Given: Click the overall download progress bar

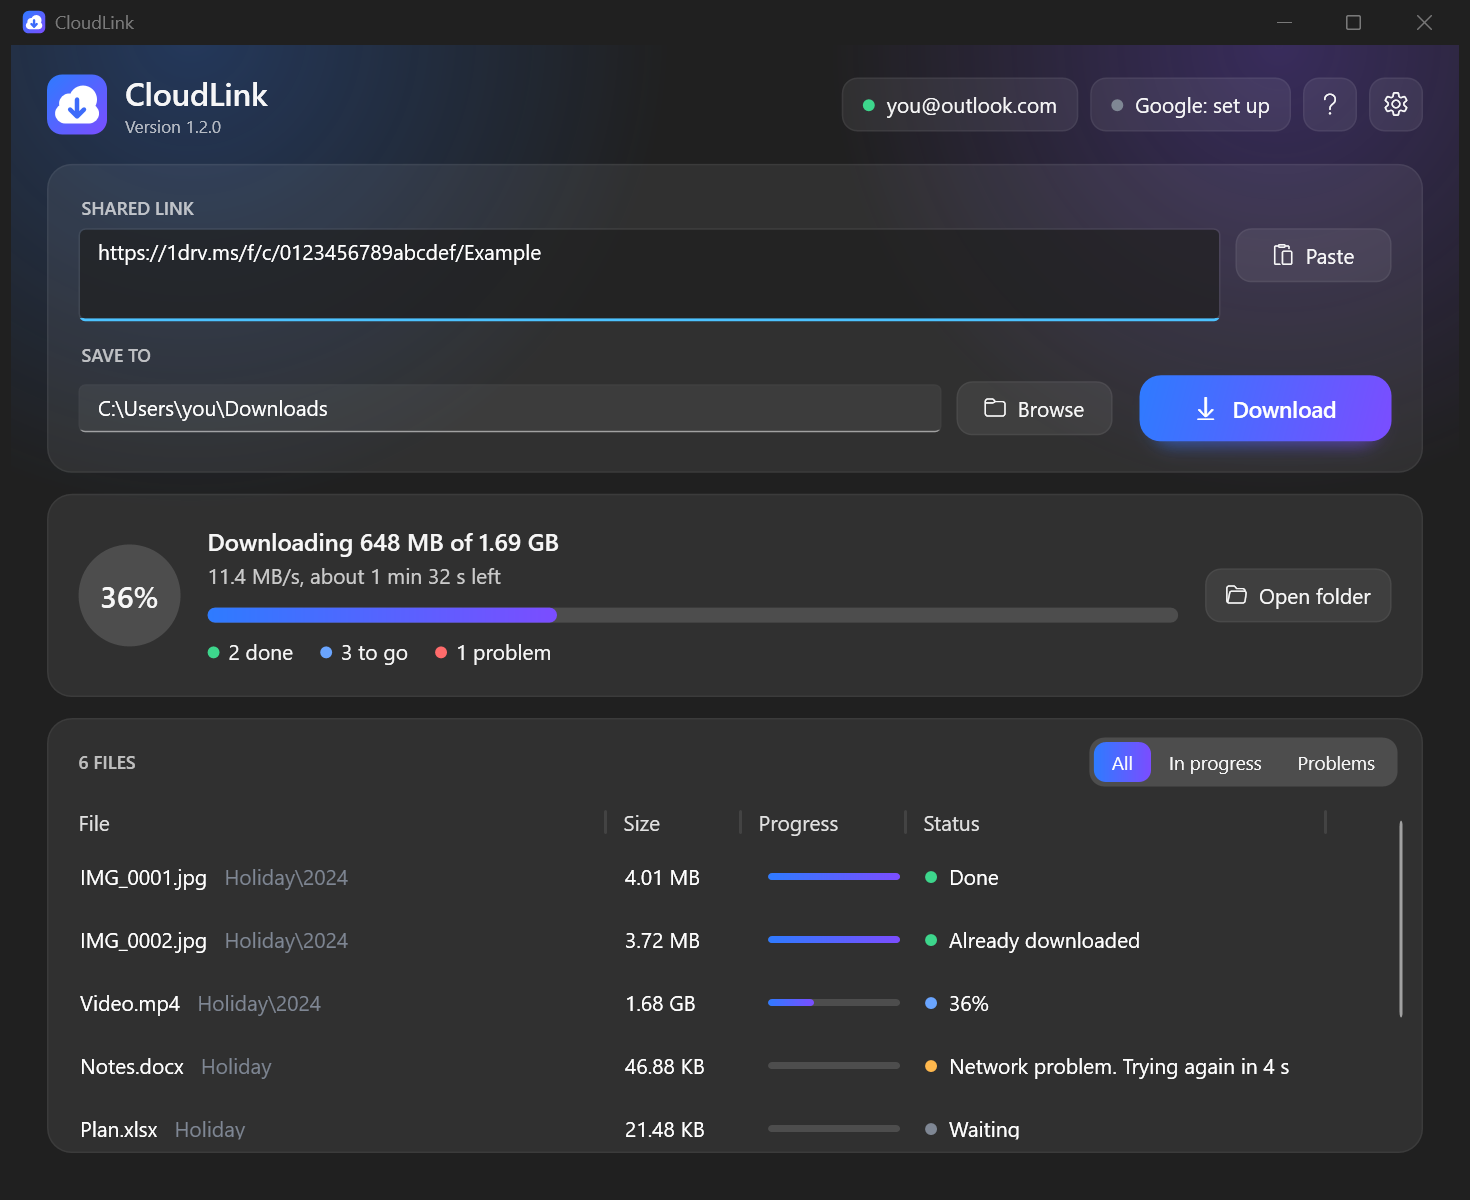Looking at the screenshot, I should 692,615.
